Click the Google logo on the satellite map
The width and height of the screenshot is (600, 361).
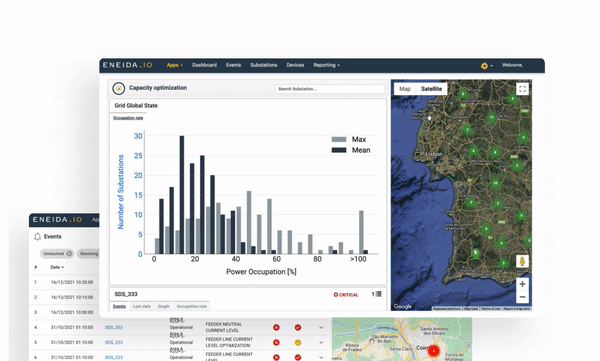(403, 306)
